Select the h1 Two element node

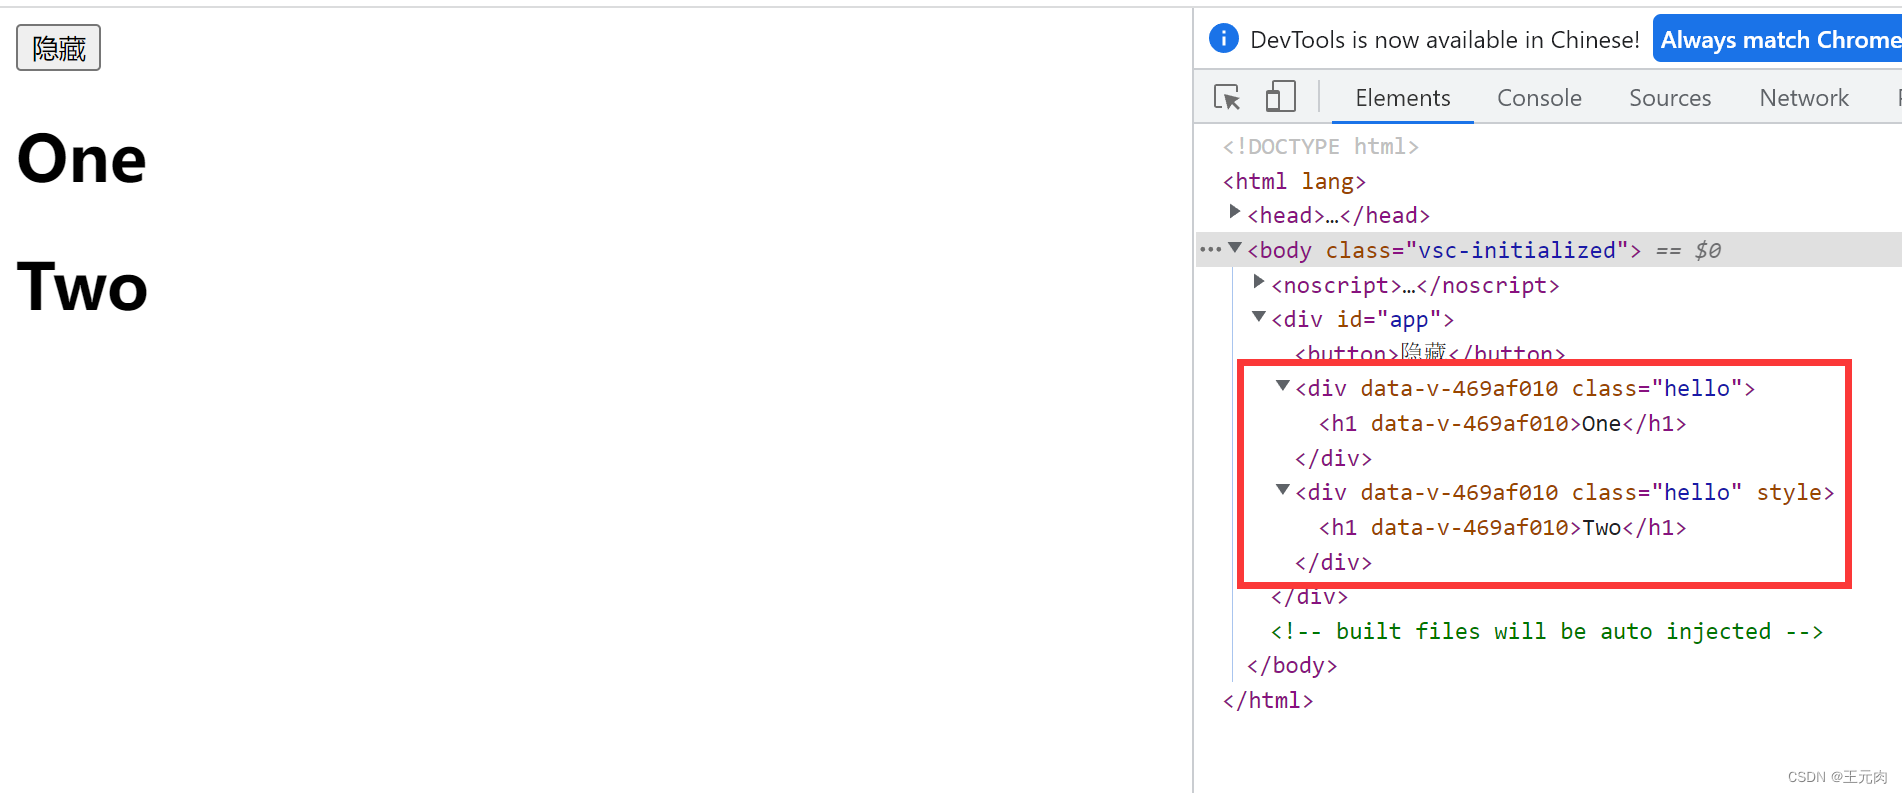(1502, 528)
